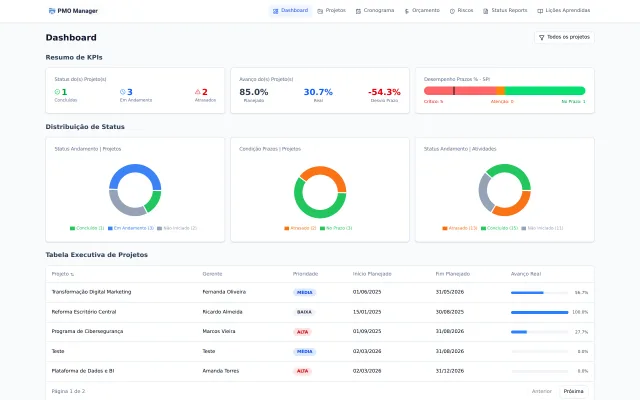This screenshot has height=400, width=640.
Task: Click Não Iniciado (11) legend in Atividades chart
Action: 542,228
